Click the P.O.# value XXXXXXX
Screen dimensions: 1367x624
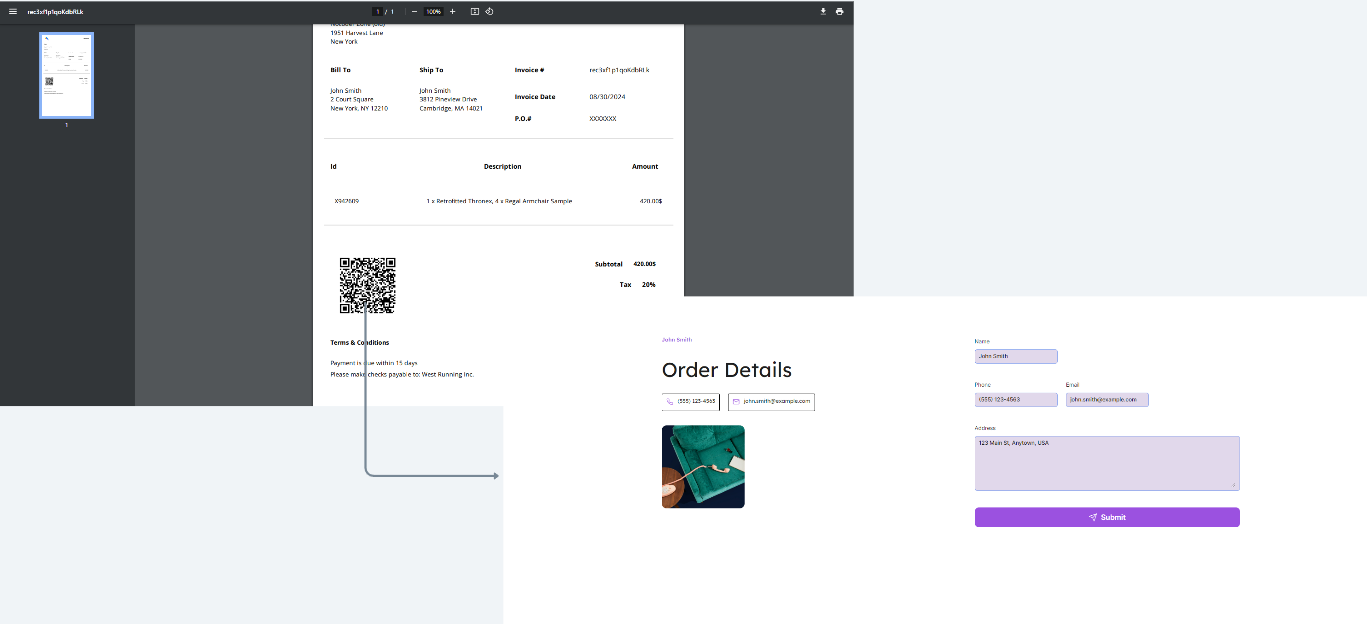603,119
